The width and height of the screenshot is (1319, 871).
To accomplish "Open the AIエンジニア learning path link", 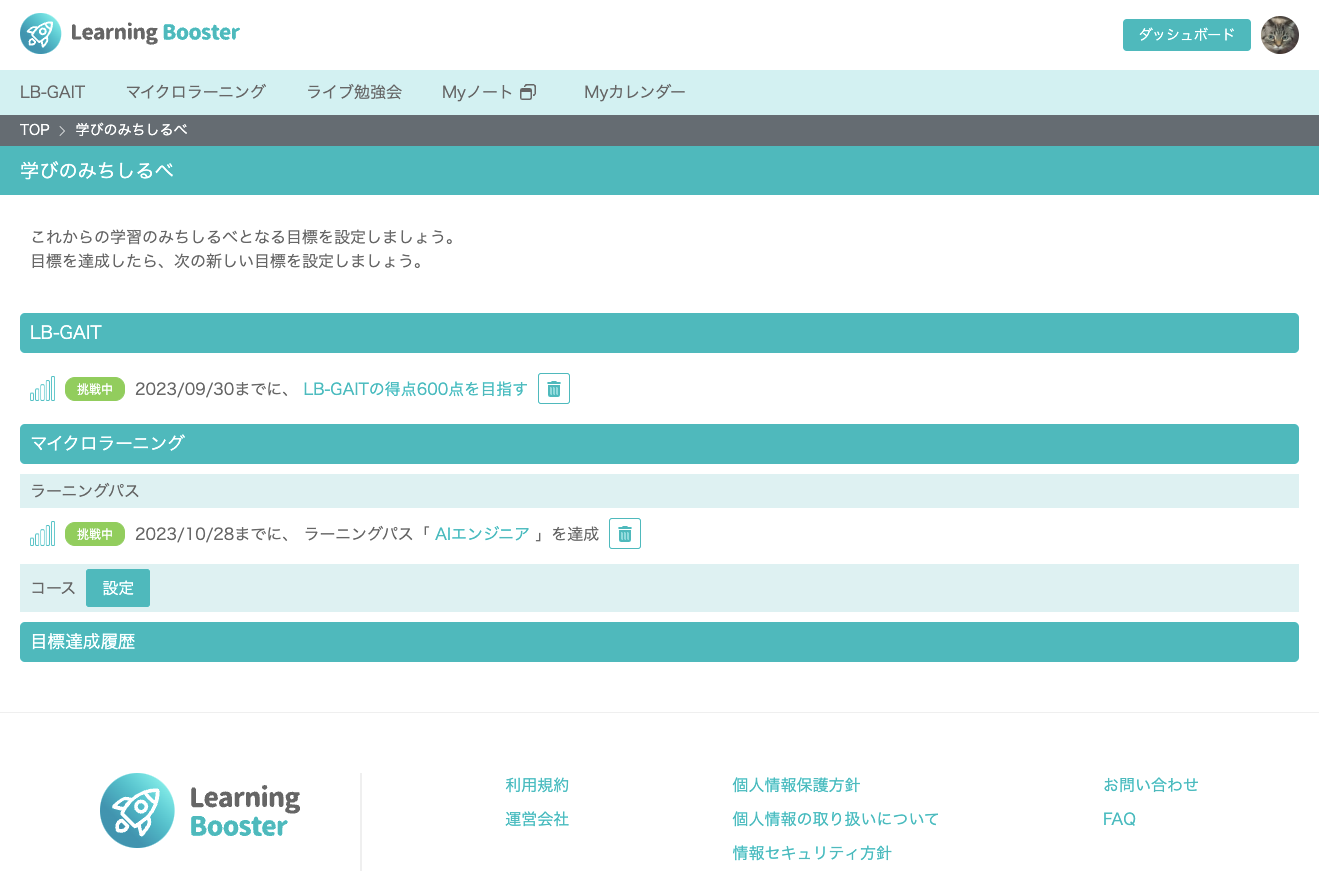I will coord(482,533).
